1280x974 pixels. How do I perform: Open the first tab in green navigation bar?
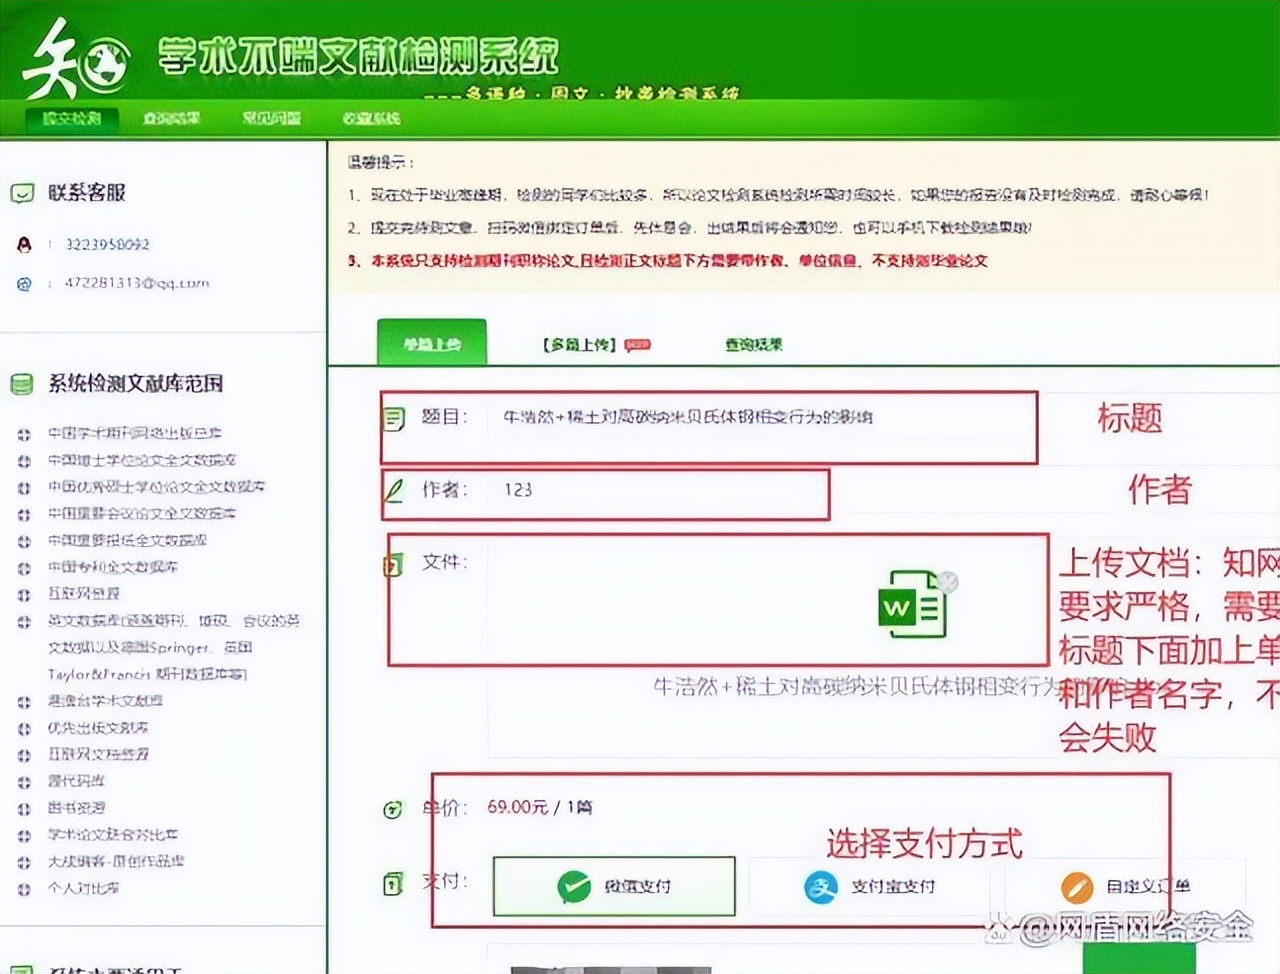point(72,118)
